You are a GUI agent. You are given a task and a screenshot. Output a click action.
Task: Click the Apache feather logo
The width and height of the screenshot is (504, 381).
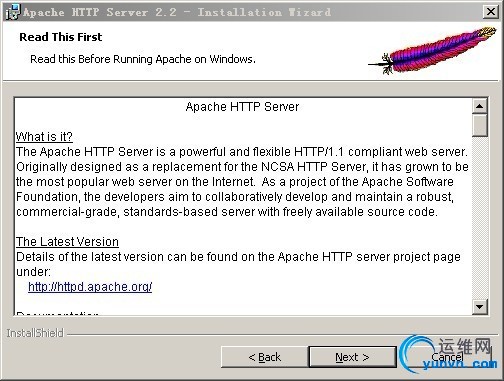pyautogui.click(x=432, y=50)
